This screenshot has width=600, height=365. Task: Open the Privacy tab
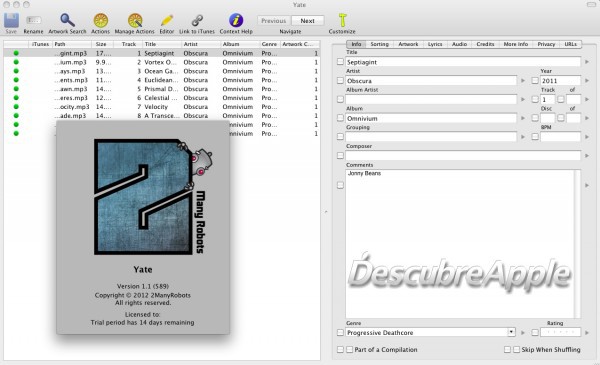coord(546,44)
